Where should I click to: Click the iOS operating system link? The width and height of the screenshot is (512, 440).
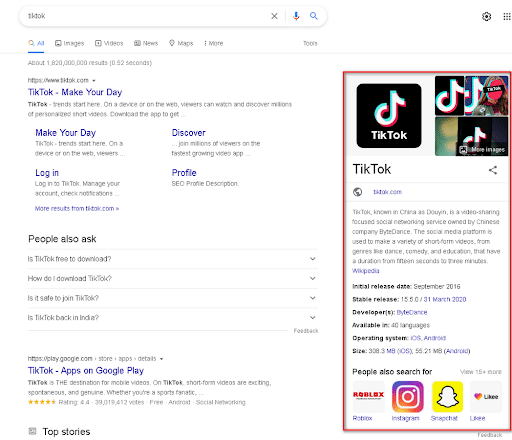[x=416, y=338]
